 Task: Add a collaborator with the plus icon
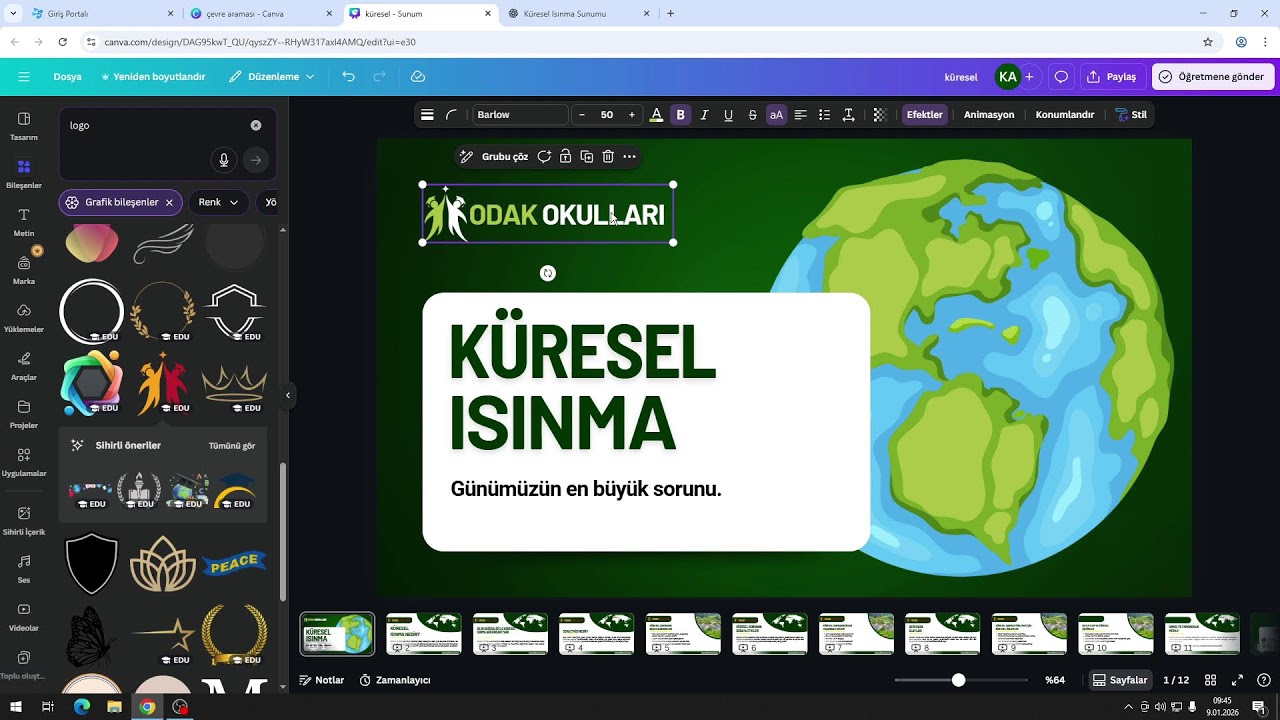tap(1029, 76)
